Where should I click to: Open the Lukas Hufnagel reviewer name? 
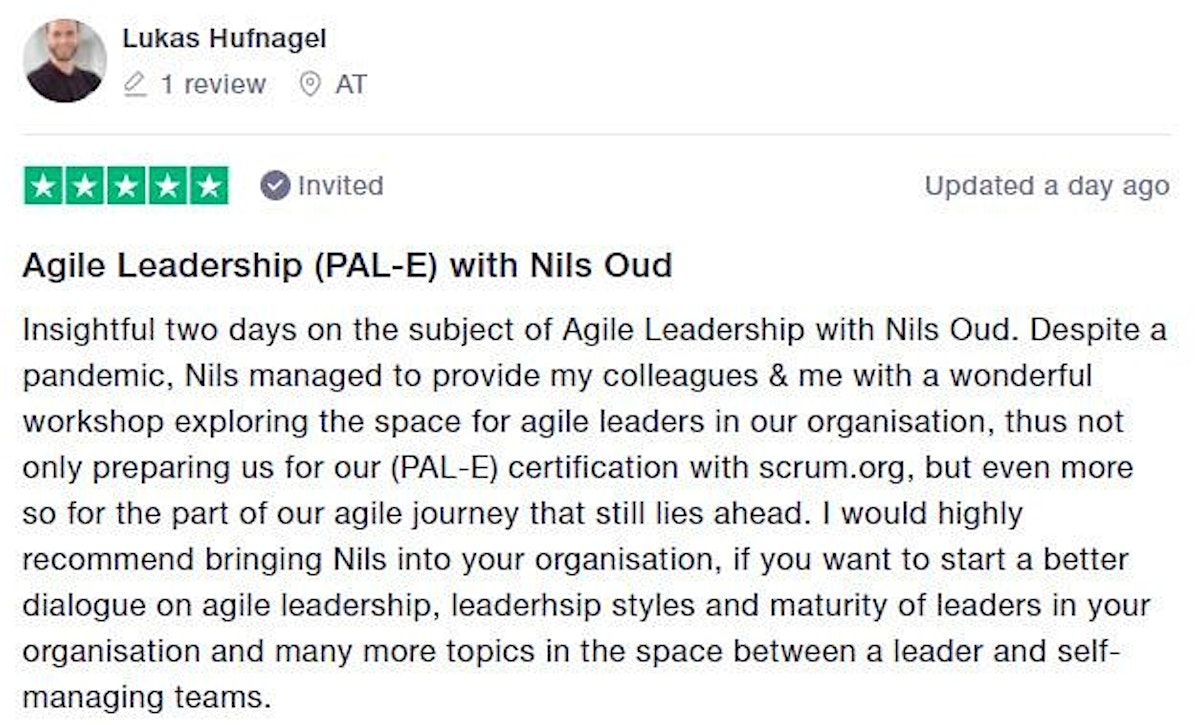224,39
